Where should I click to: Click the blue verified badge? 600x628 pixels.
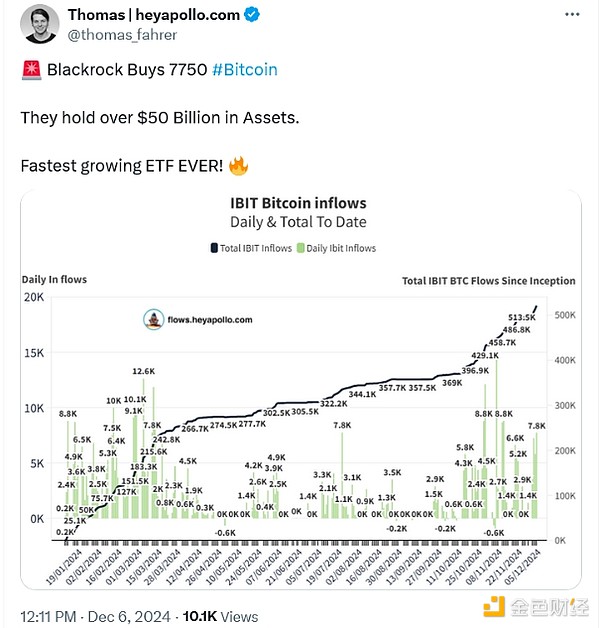pos(254,15)
